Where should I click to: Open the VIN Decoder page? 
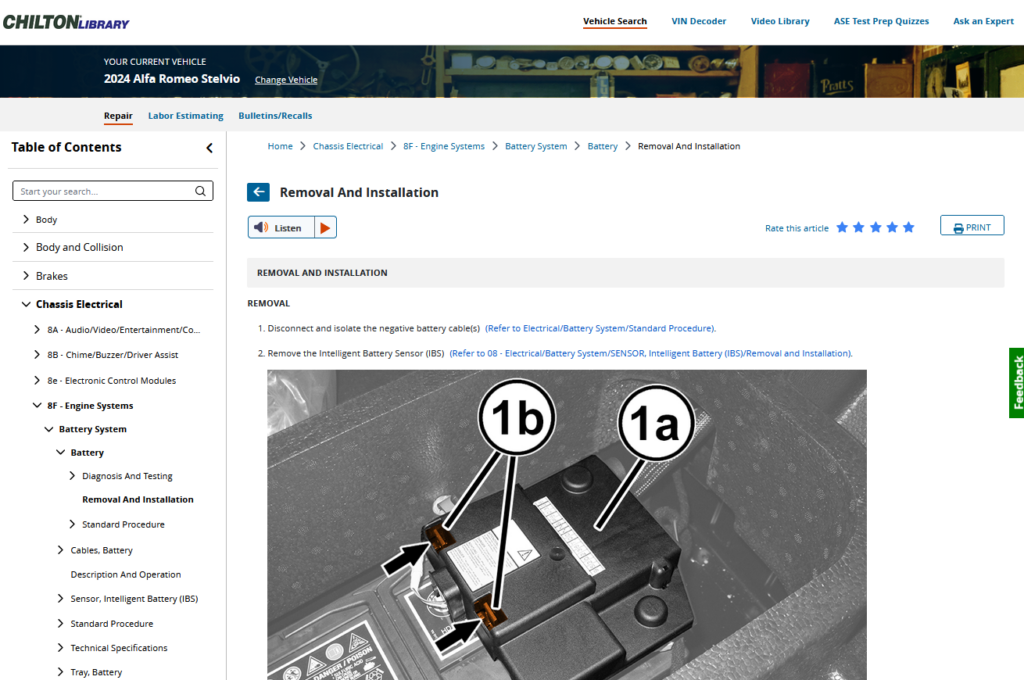click(699, 22)
